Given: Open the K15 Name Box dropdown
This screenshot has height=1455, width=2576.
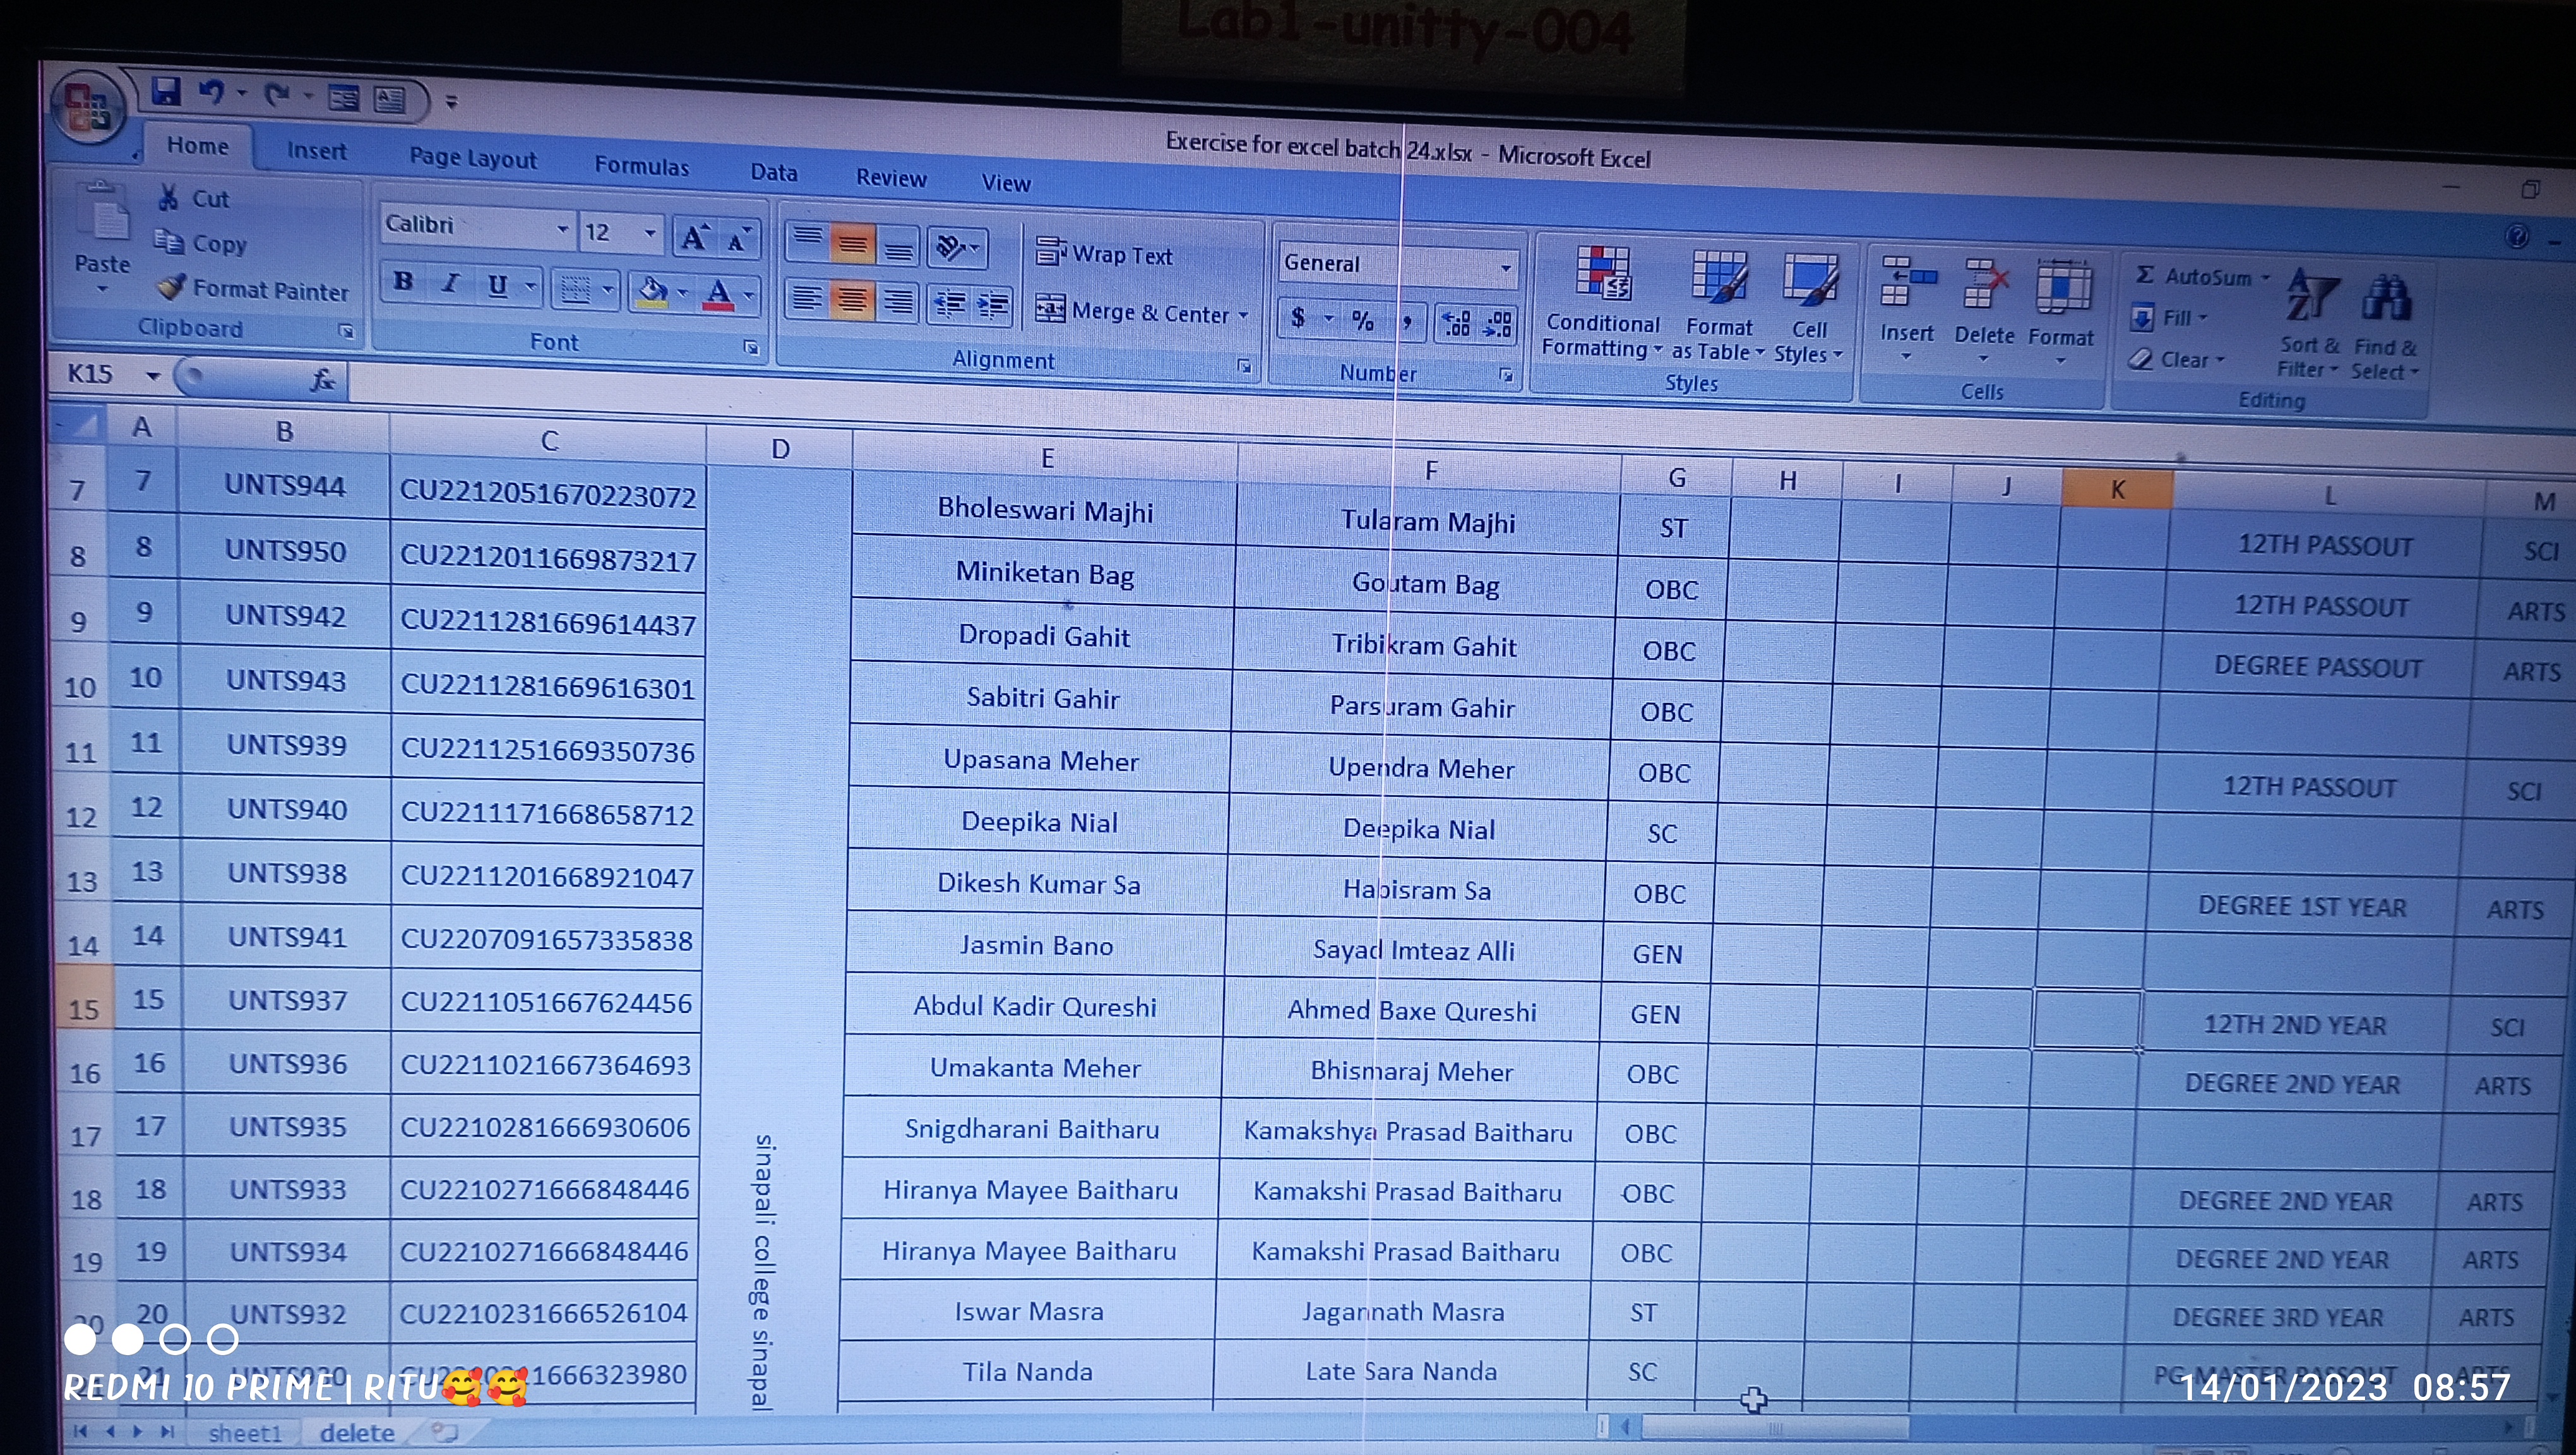Looking at the screenshot, I should point(153,376).
